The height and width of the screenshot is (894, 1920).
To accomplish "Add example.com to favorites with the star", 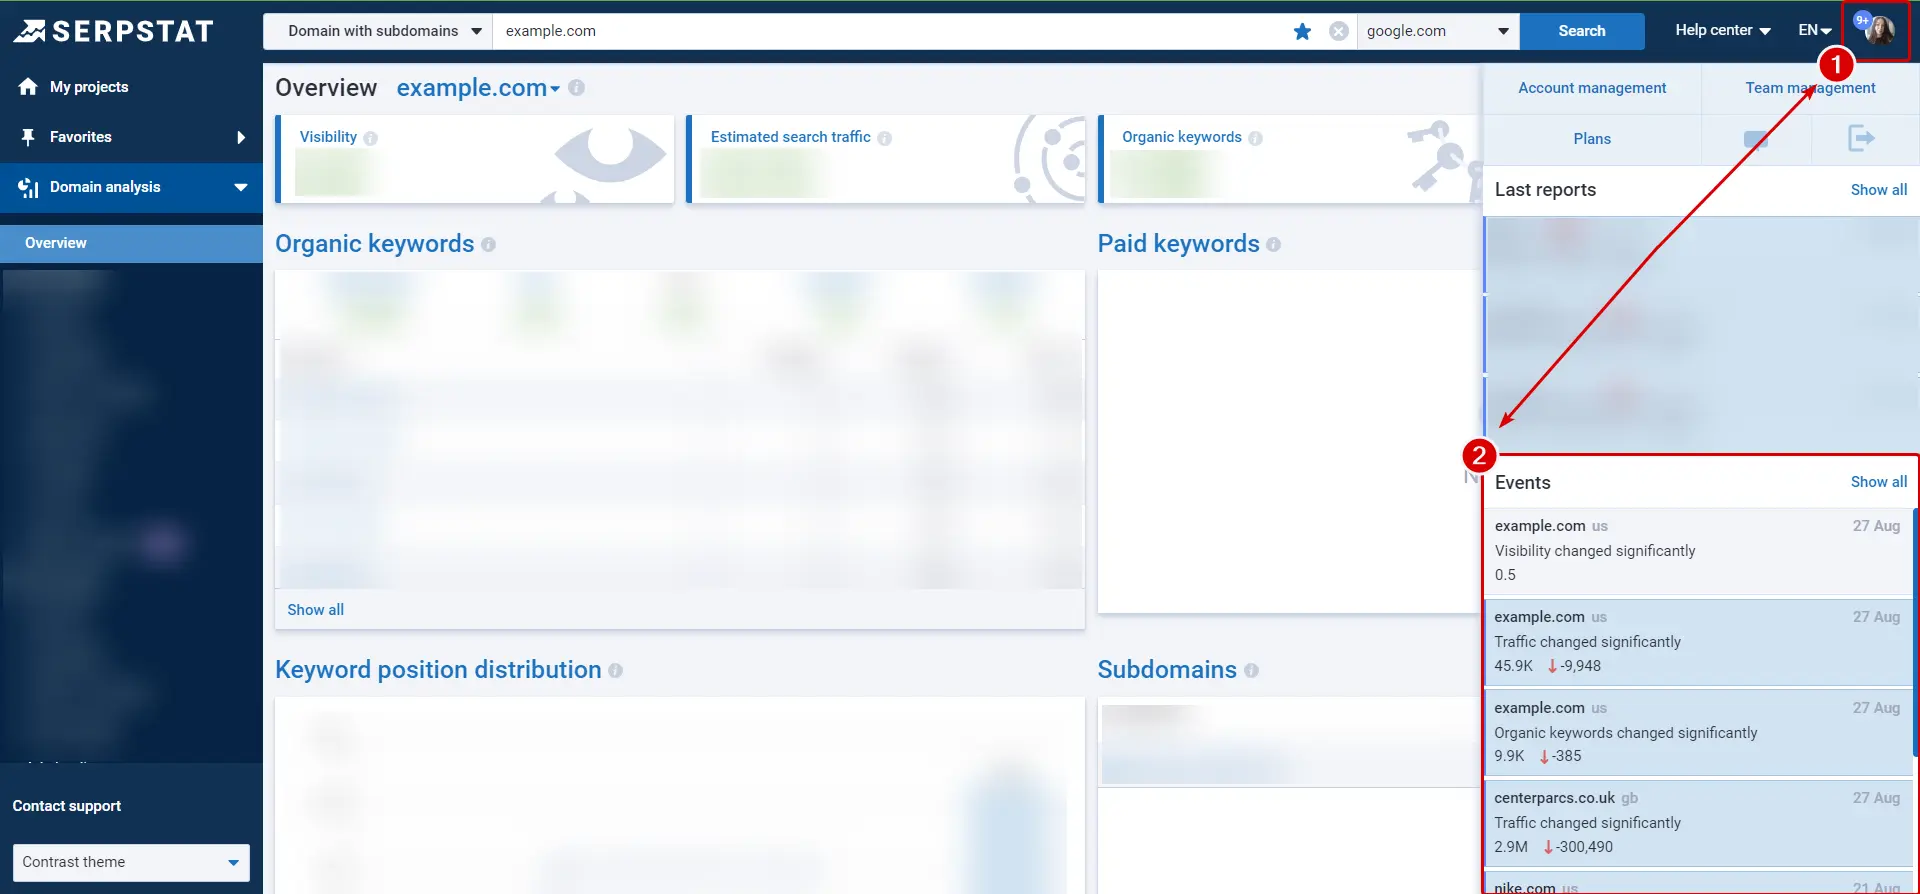I will pyautogui.click(x=1302, y=31).
